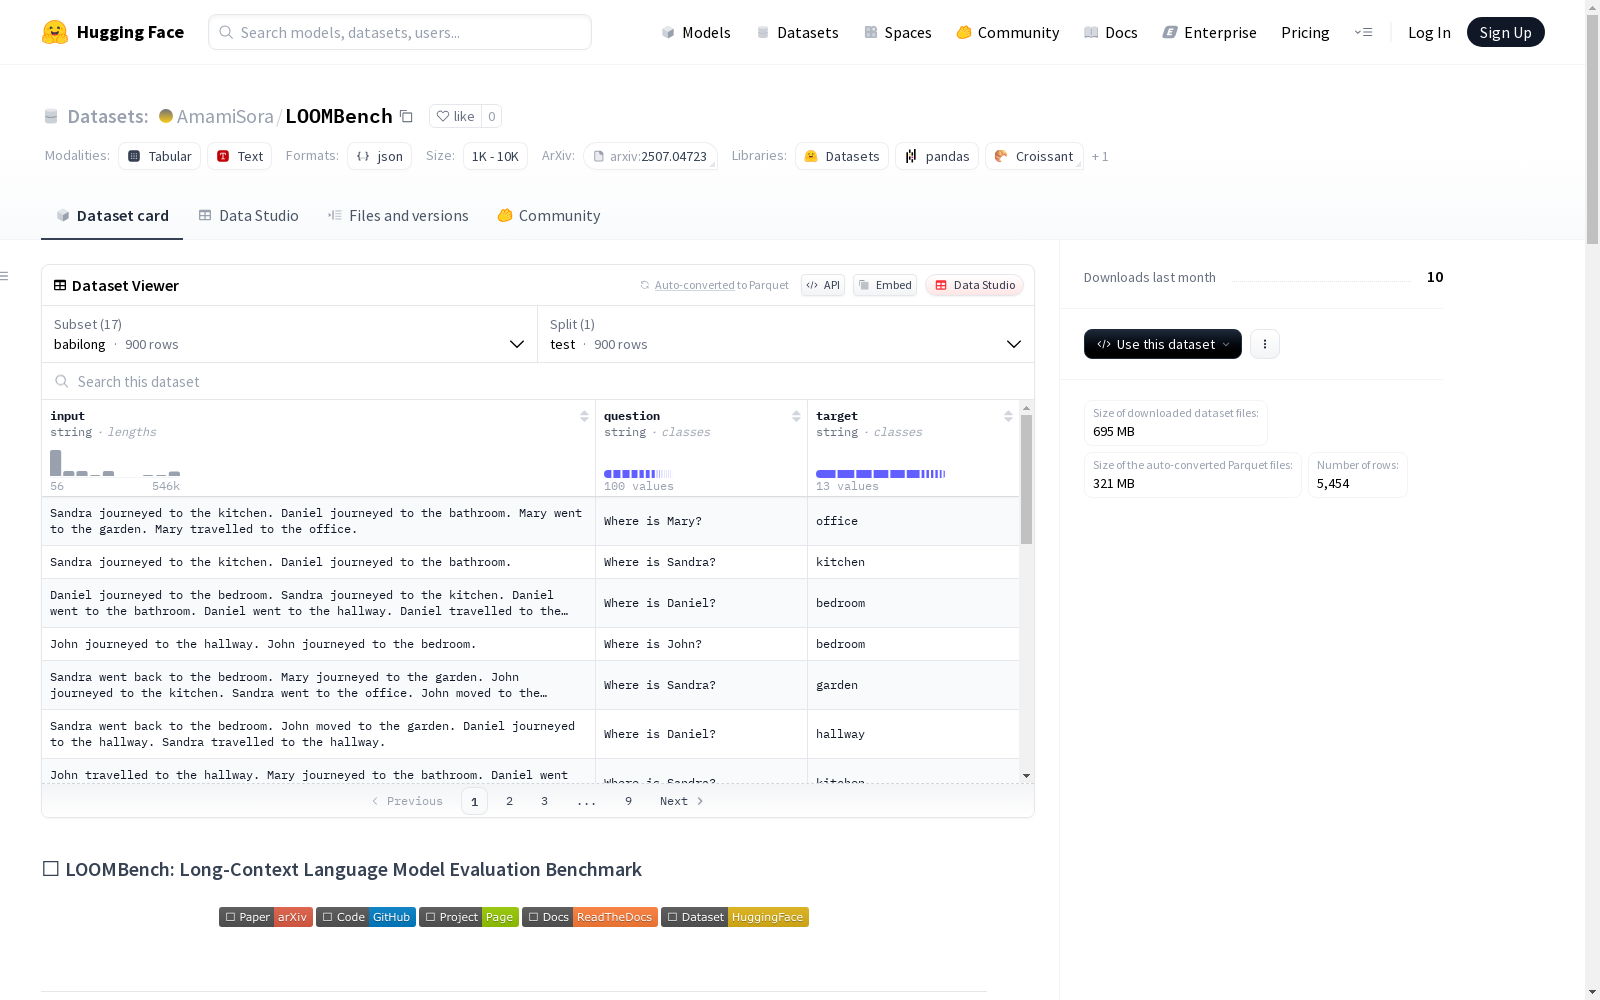Screen dimensions: 1600x1000
Task: Go to AmamiSora profile
Action: point(225,116)
